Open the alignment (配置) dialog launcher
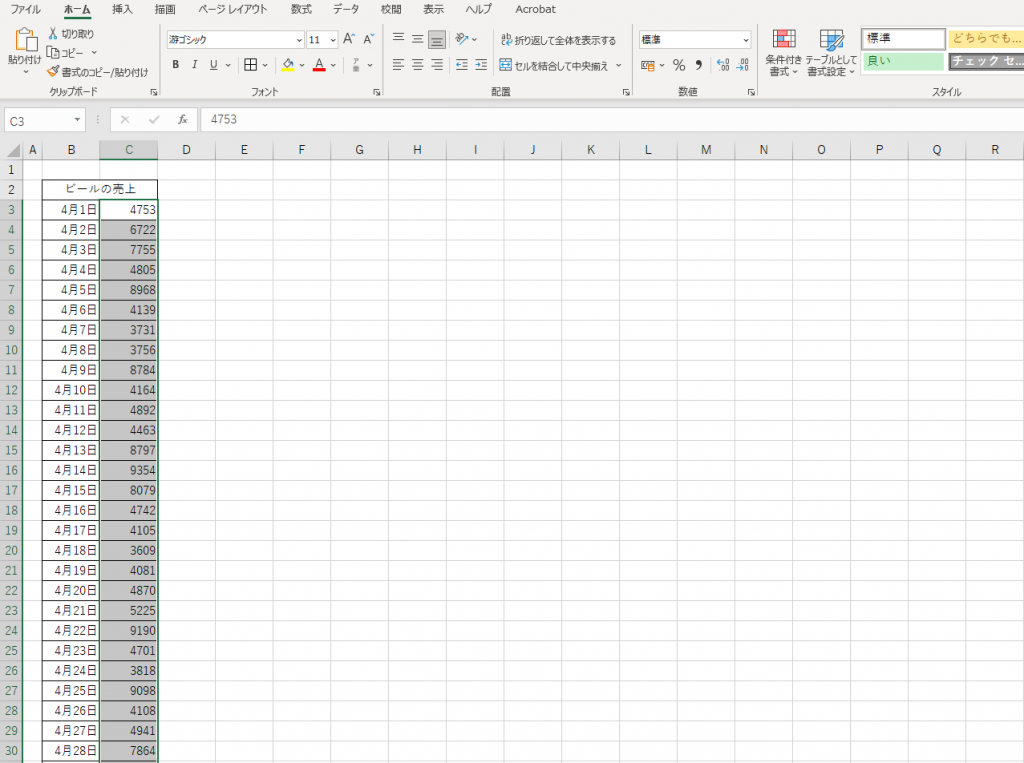The width and height of the screenshot is (1024, 763). tap(626, 92)
